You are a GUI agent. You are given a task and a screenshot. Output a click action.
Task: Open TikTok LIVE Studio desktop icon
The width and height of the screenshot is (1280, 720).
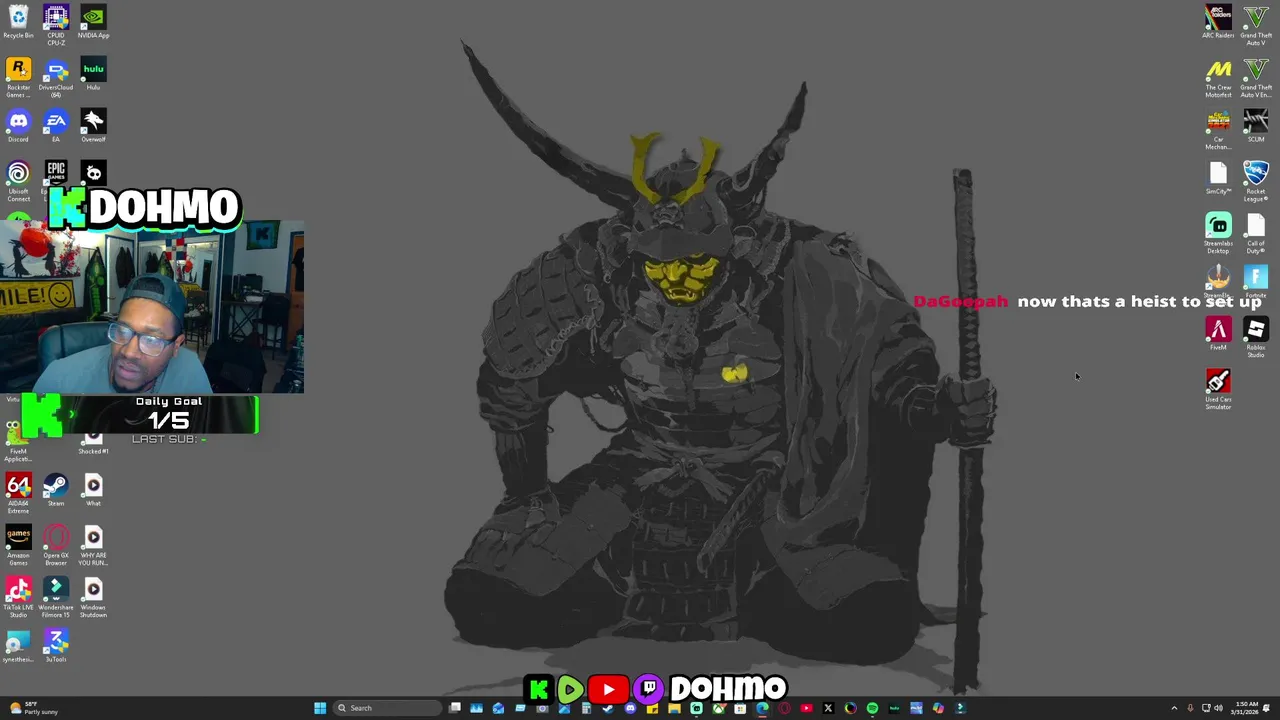(18, 597)
